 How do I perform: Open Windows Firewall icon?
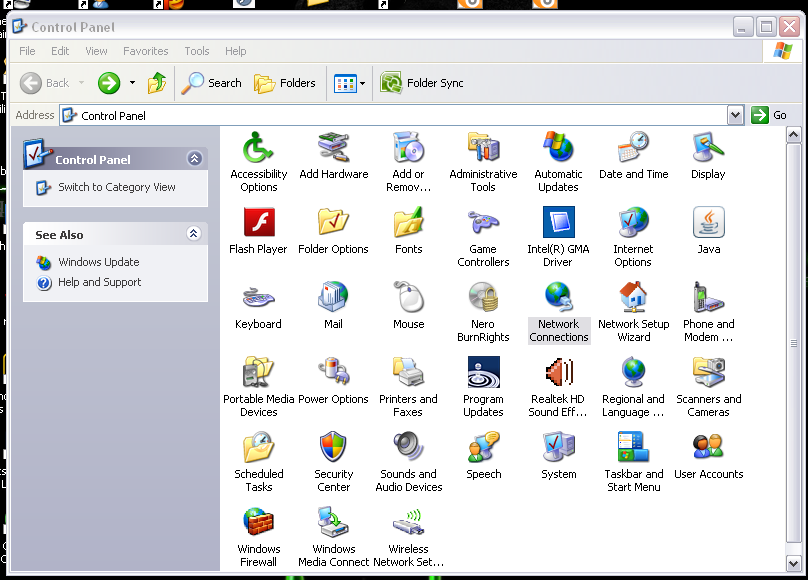(258, 522)
